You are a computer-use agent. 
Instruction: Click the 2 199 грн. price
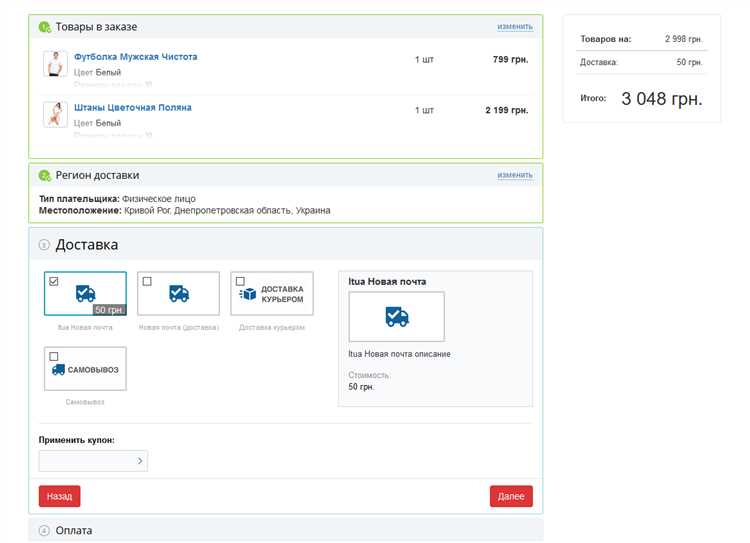tap(507, 111)
